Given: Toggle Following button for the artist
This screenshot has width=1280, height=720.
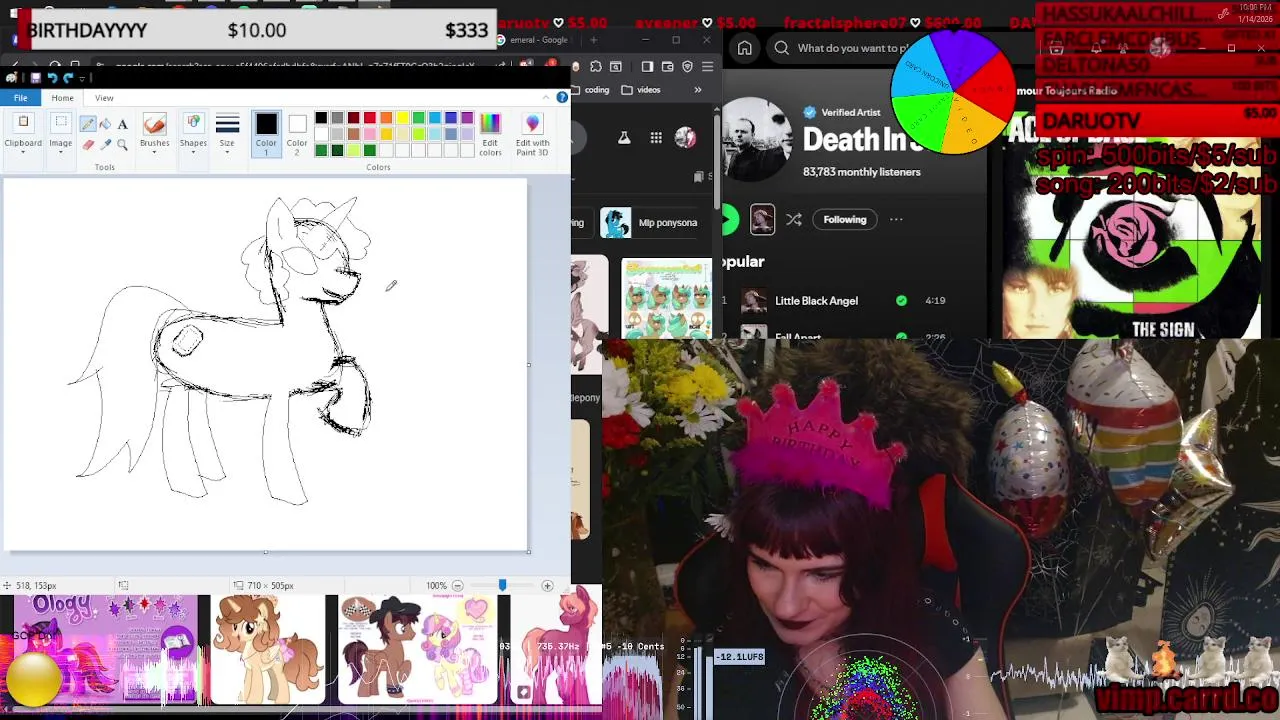Looking at the screenshot, I should (x=845, y=219).
